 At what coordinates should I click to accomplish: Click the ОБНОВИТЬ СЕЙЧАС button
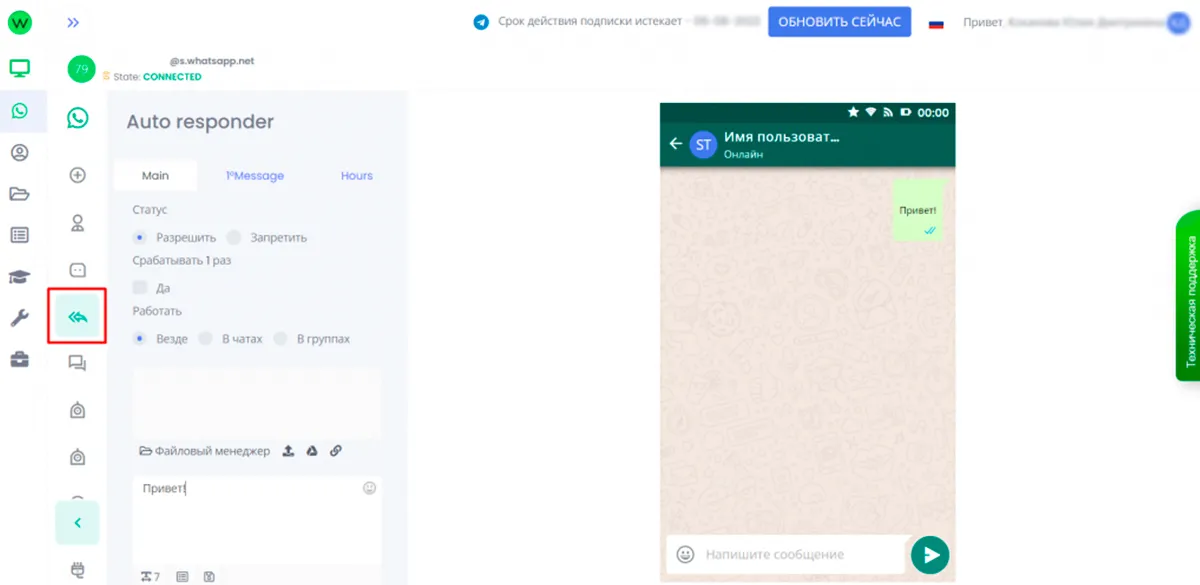(839, 21)
